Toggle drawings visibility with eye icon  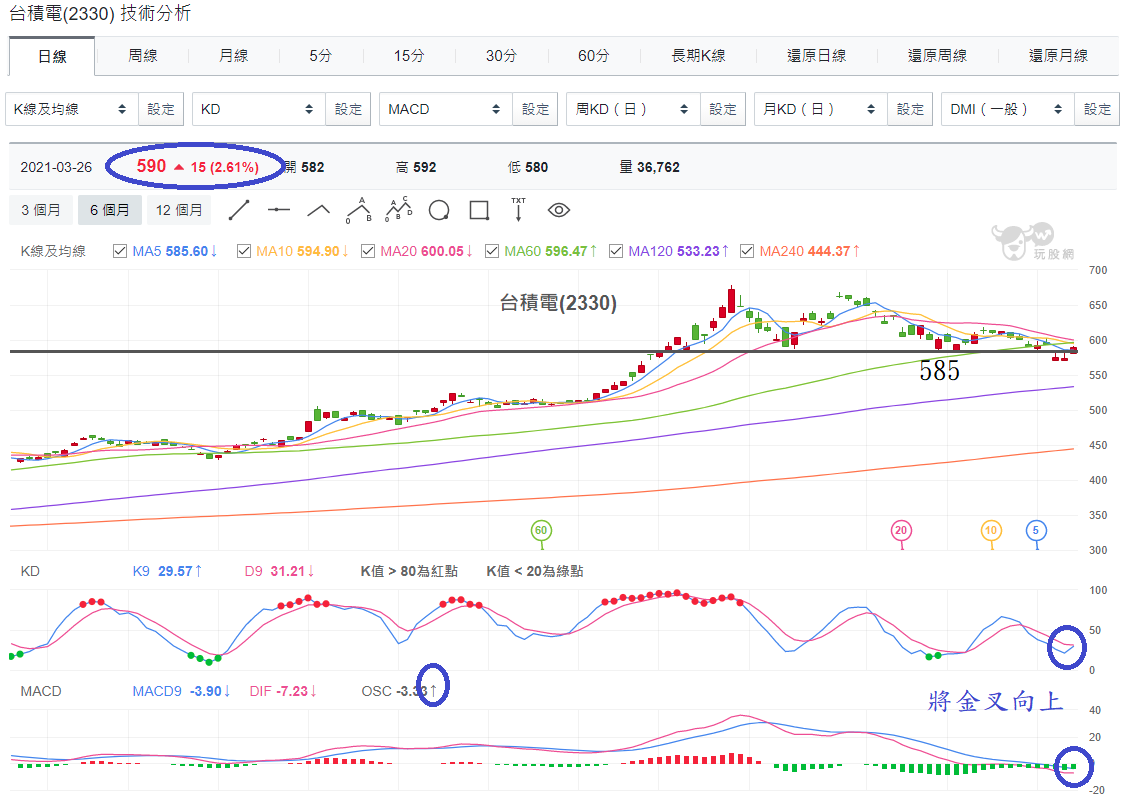coord(559,210)
